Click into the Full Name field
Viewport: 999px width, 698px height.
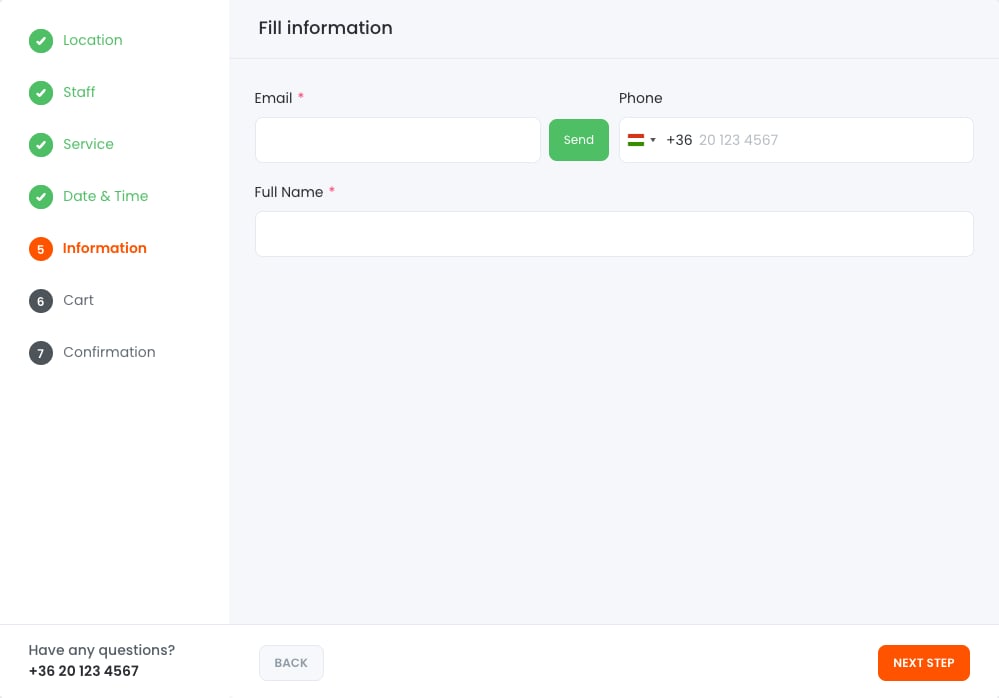[x=613, y=234]
